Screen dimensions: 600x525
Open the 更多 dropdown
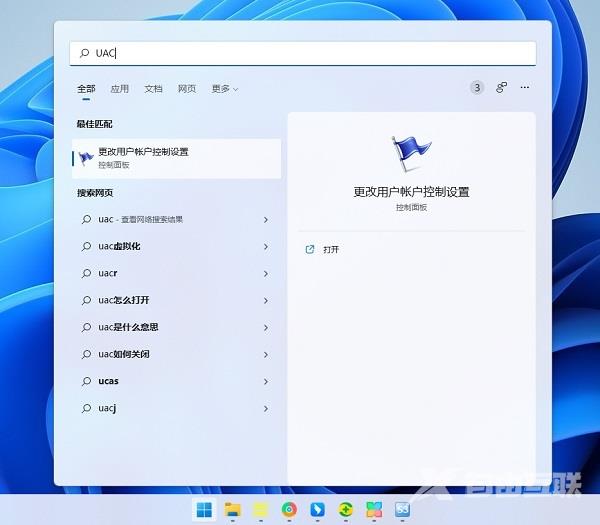(x=225, y=89)
